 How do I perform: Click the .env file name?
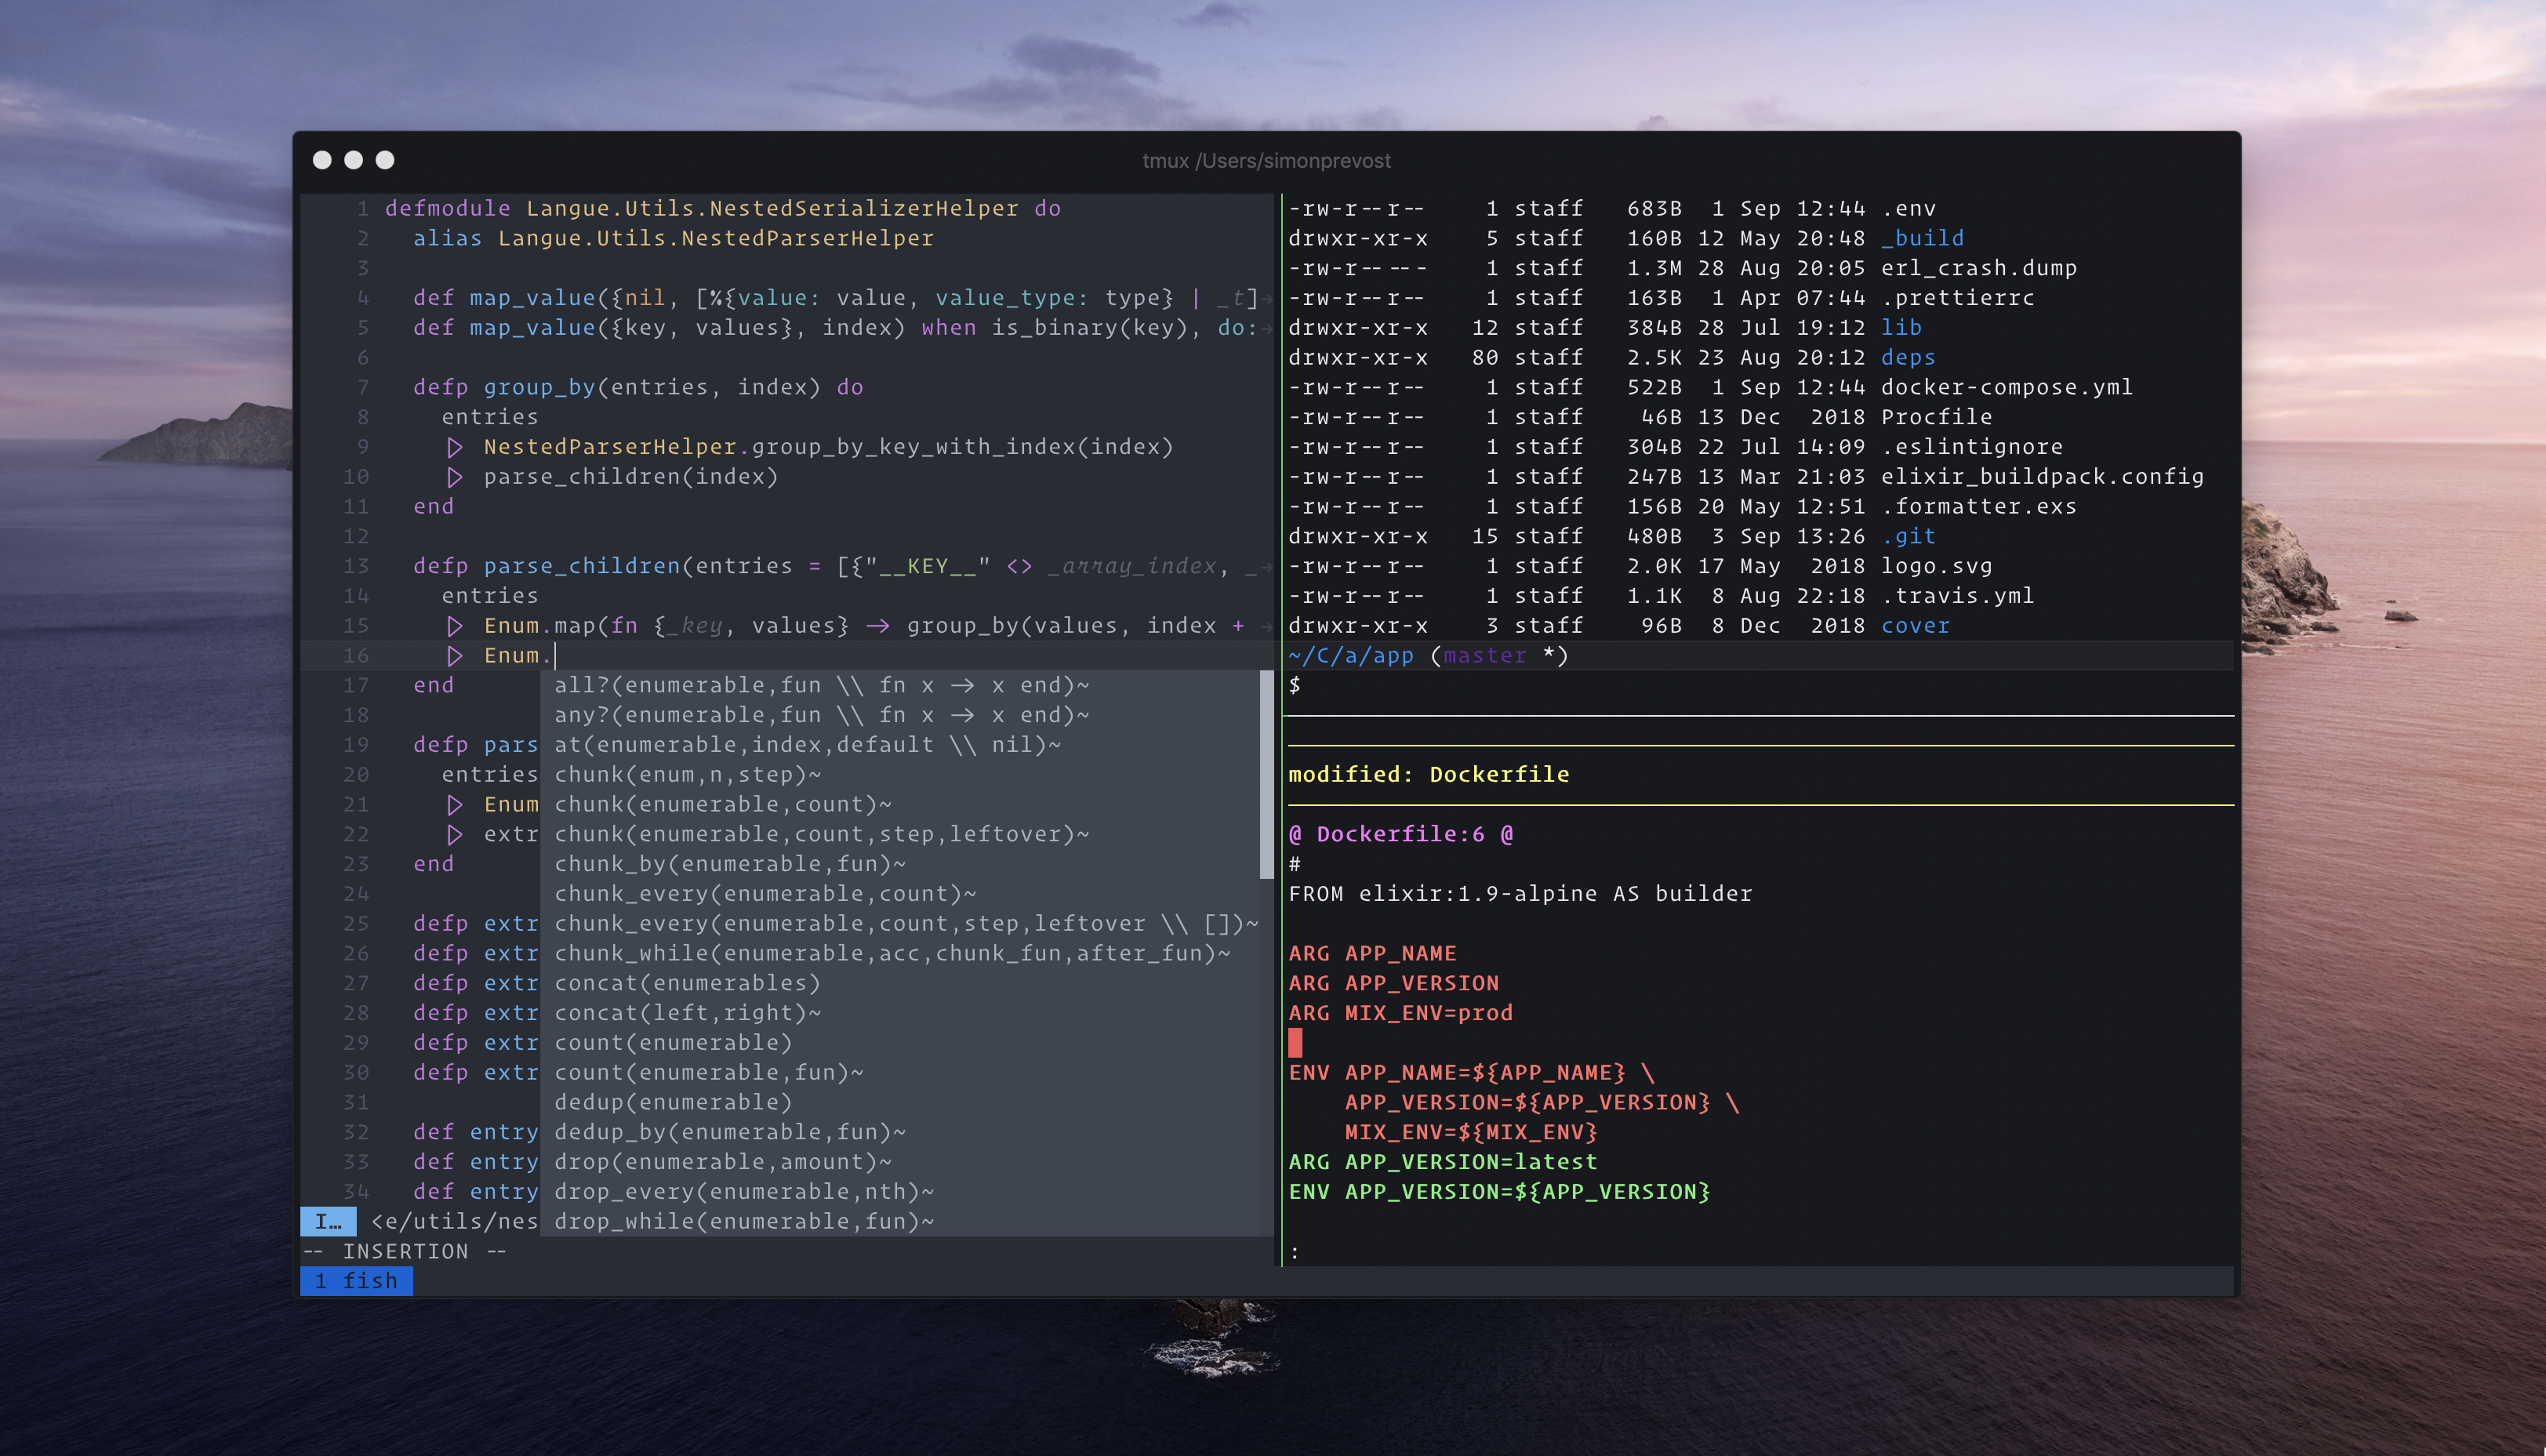(x=1908, y=209)
